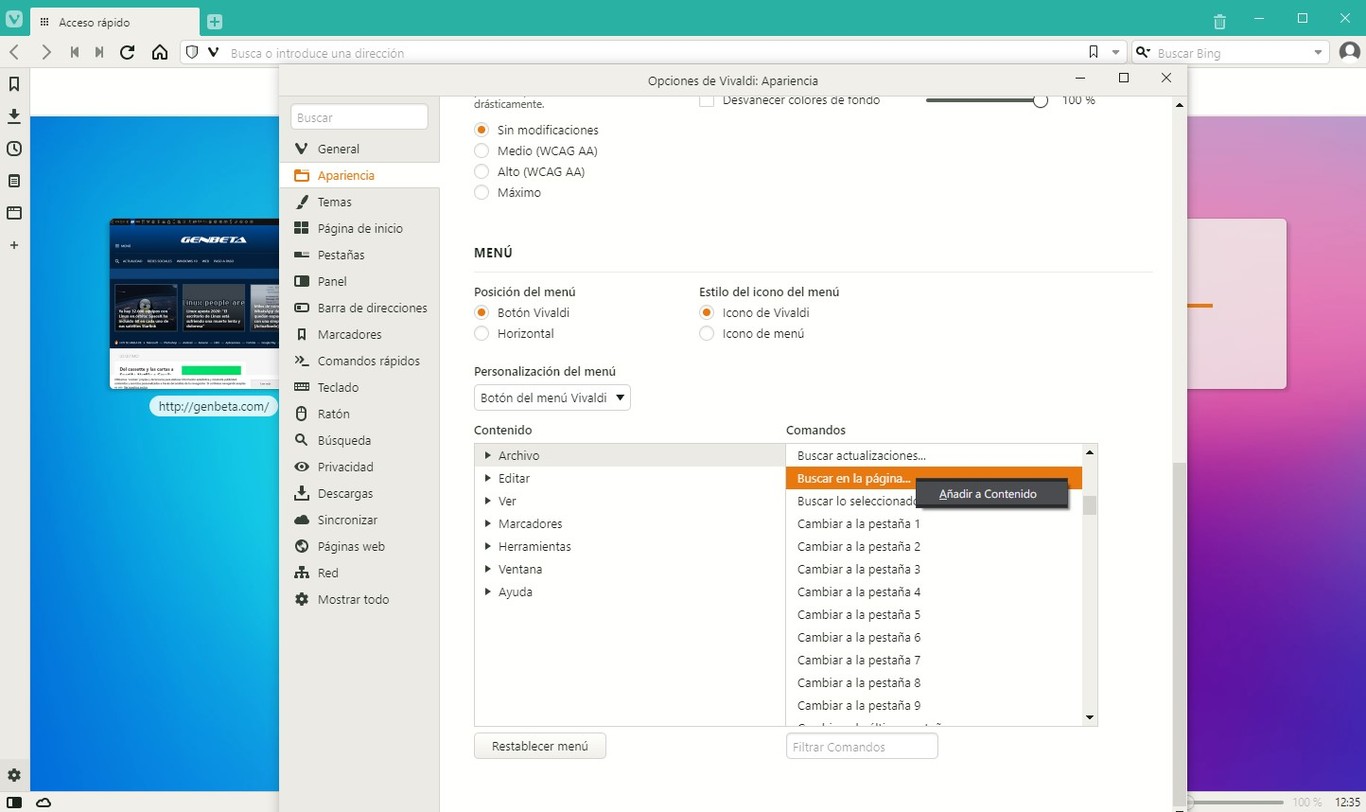Click the Restablecer menú button

540,746
